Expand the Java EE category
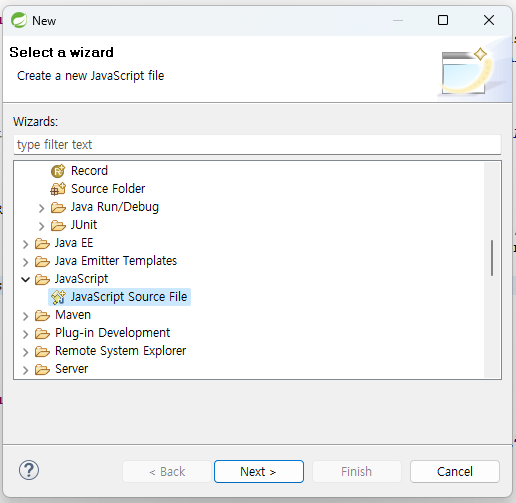This screenshot has height=503, width=516. click(x=25, y=244)
